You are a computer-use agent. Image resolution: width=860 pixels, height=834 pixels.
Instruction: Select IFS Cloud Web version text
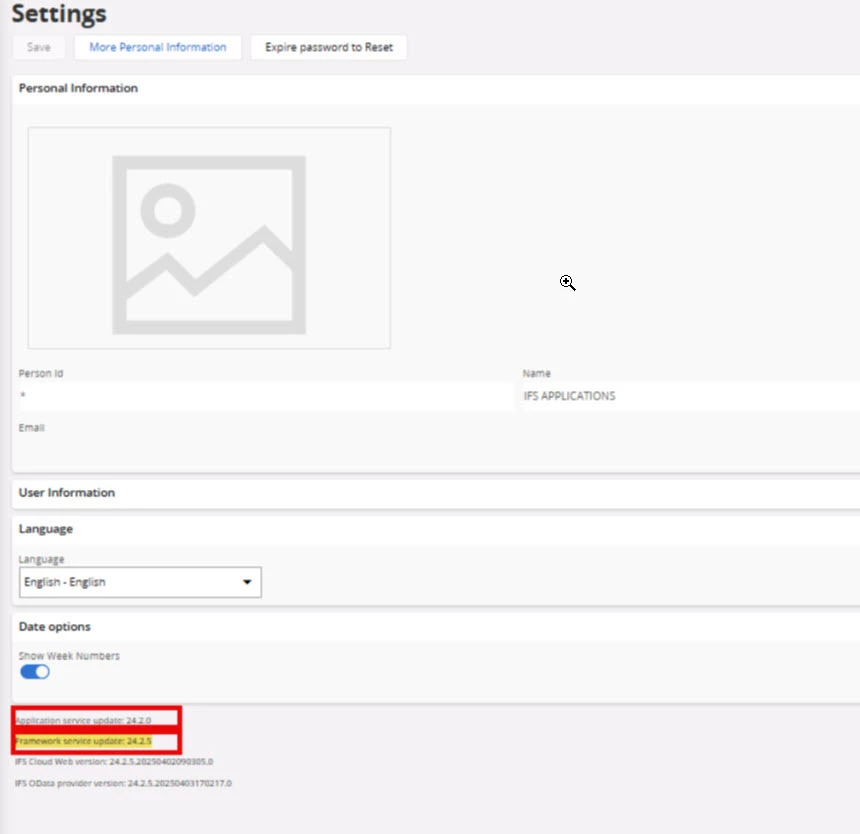[114, 762]
